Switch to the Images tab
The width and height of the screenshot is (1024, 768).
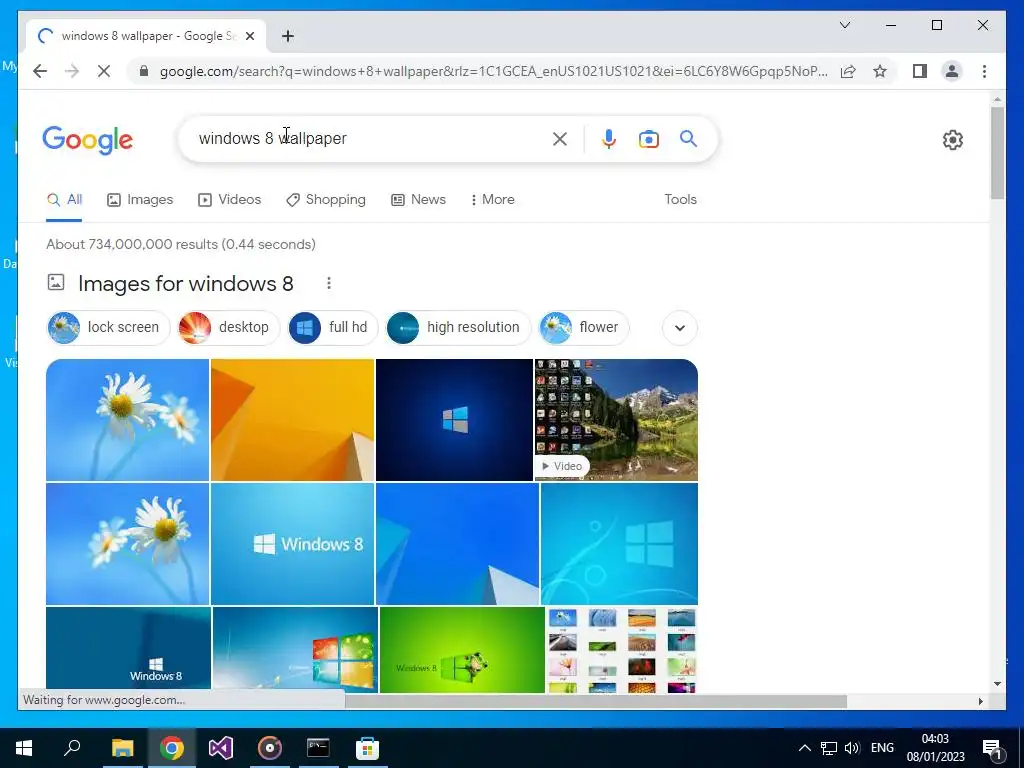point(140,199)
